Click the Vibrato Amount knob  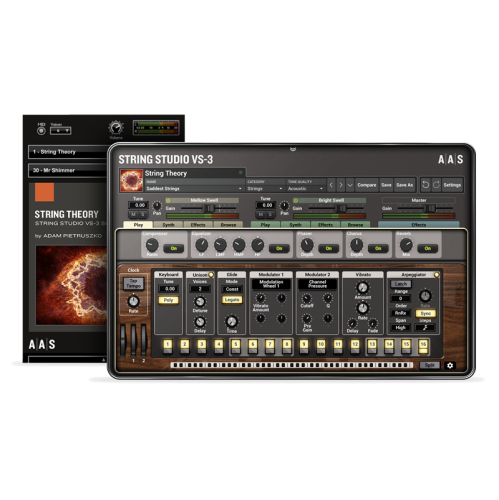coord(363,287)
